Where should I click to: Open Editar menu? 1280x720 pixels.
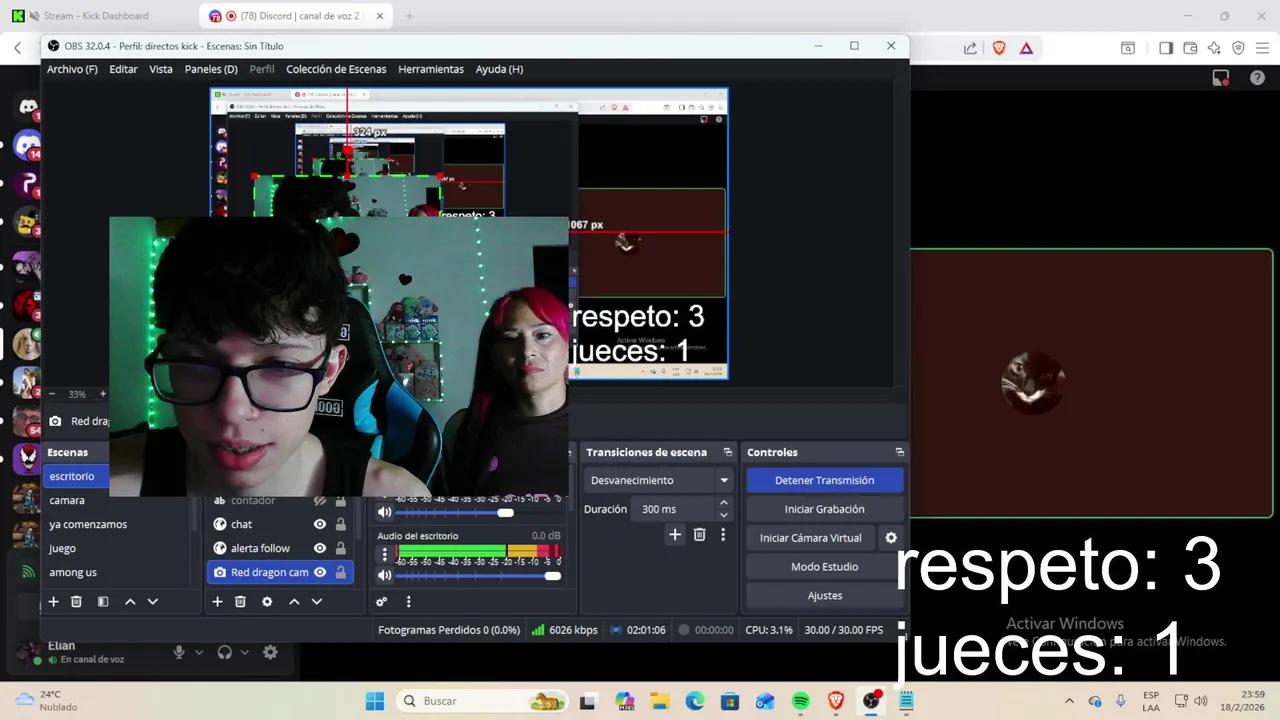[123, 69]
